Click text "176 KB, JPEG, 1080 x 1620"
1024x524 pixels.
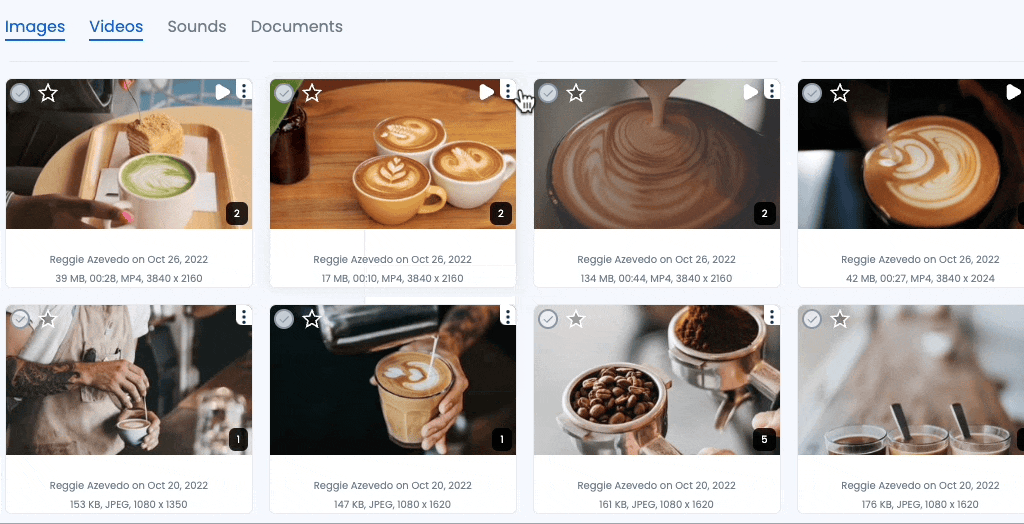[x=920, y=504]
